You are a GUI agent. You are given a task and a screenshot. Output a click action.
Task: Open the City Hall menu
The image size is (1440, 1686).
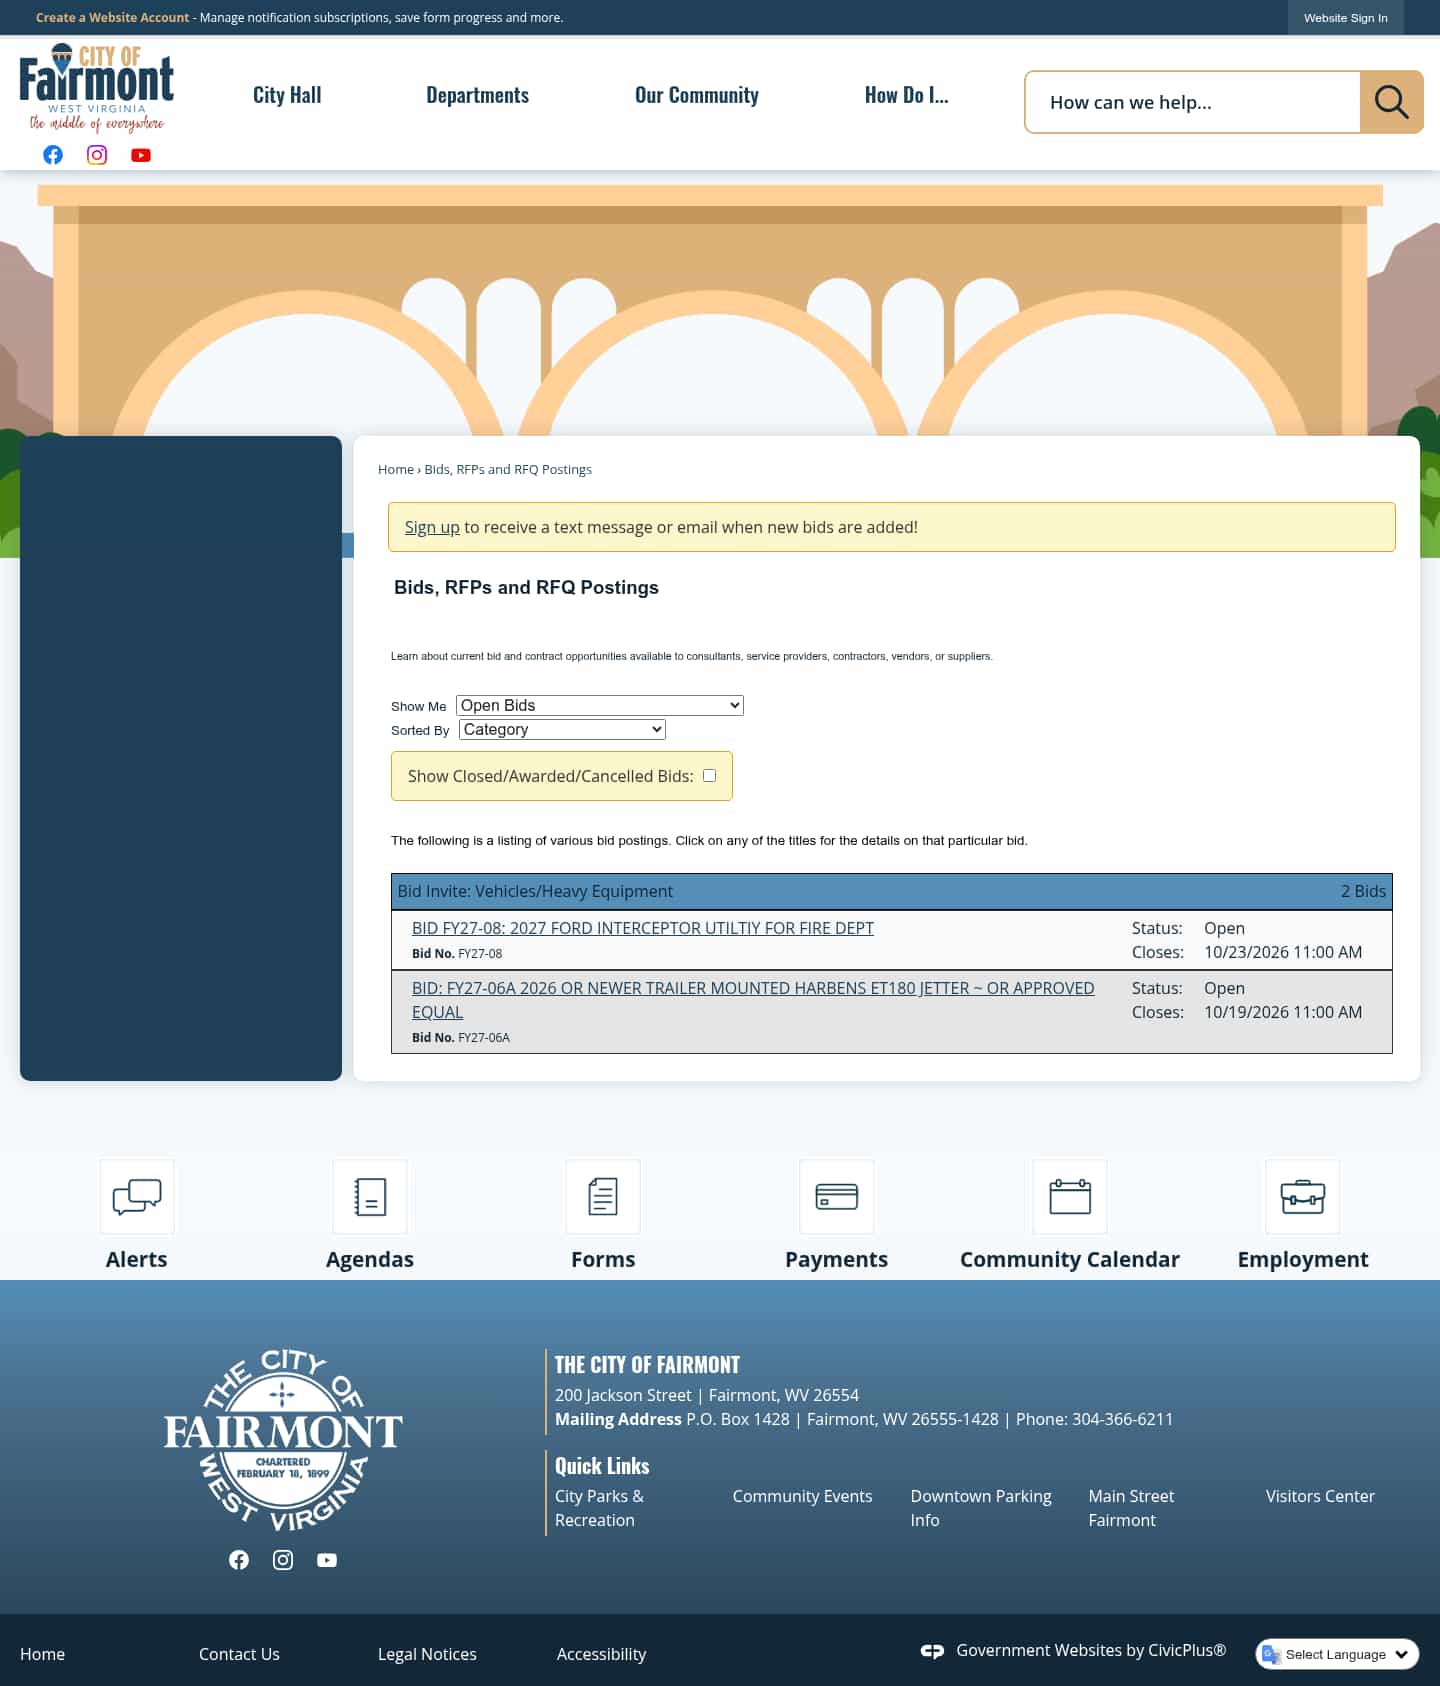pos(287,95)
